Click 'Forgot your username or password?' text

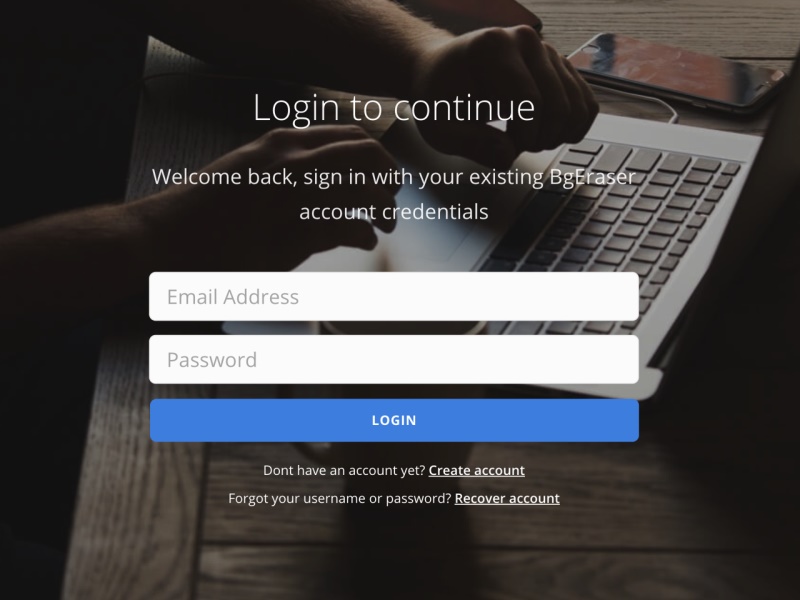pos(340,498)
